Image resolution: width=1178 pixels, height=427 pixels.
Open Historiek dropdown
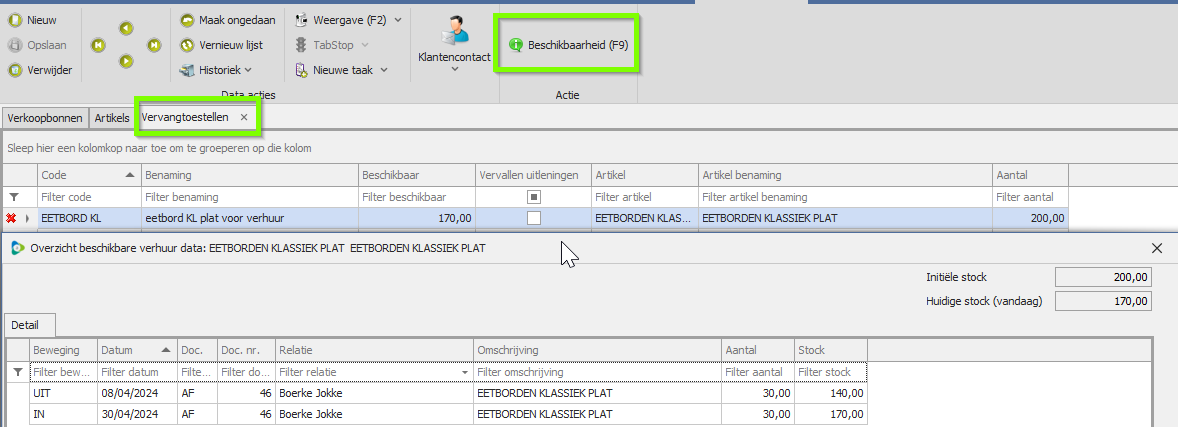pos(216,70)
